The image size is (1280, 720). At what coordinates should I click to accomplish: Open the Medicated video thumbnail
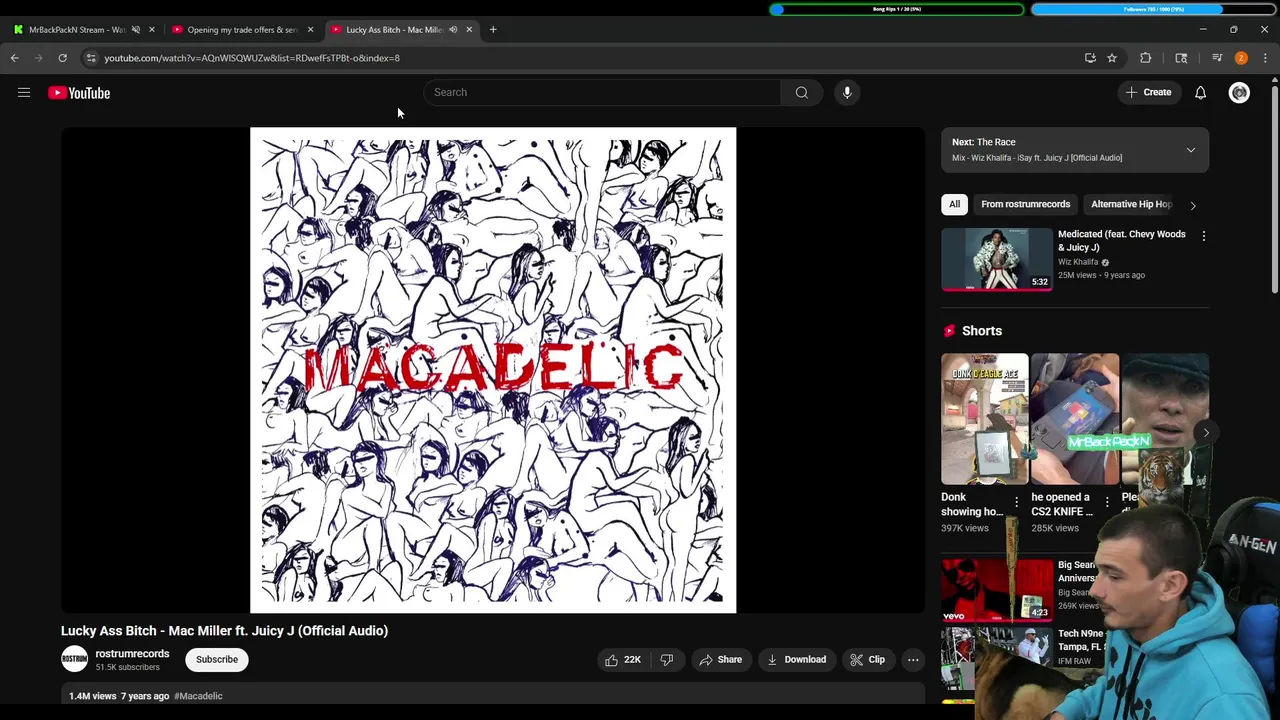click(x=997, y=259)
